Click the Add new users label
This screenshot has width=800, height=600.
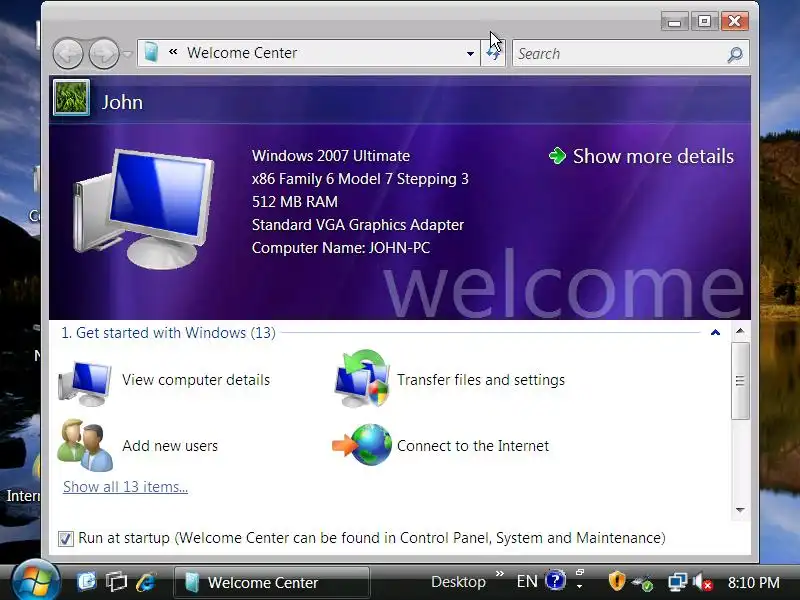coord(170,446)
